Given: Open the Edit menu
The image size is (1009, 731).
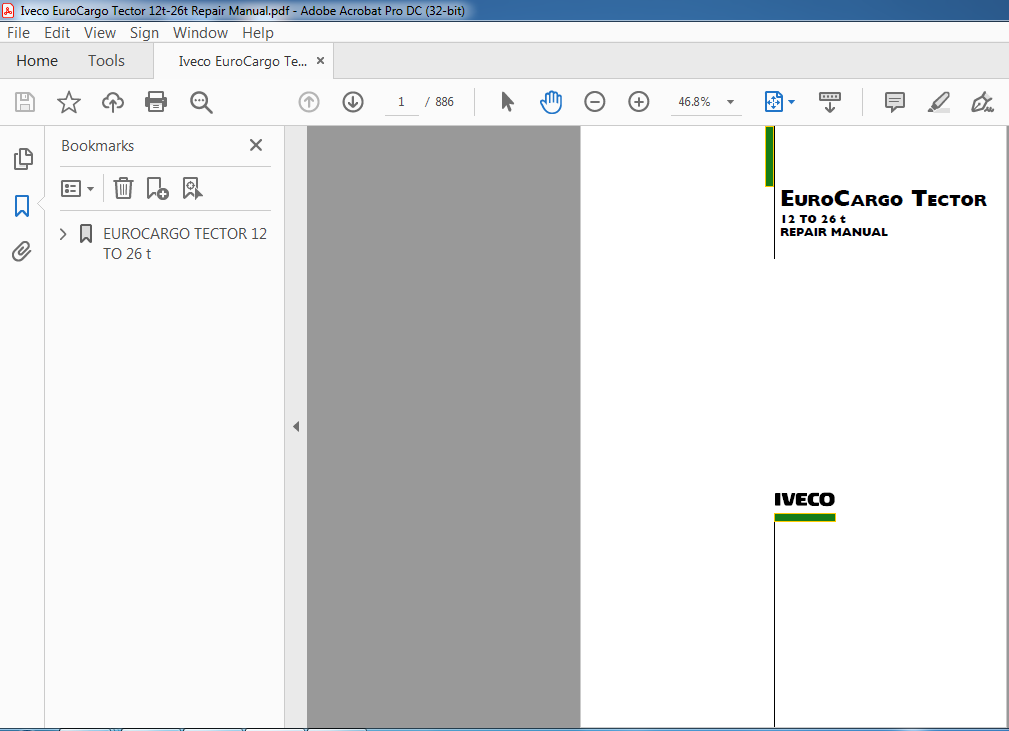Looking at the screenshot, I should pos(57,33).
